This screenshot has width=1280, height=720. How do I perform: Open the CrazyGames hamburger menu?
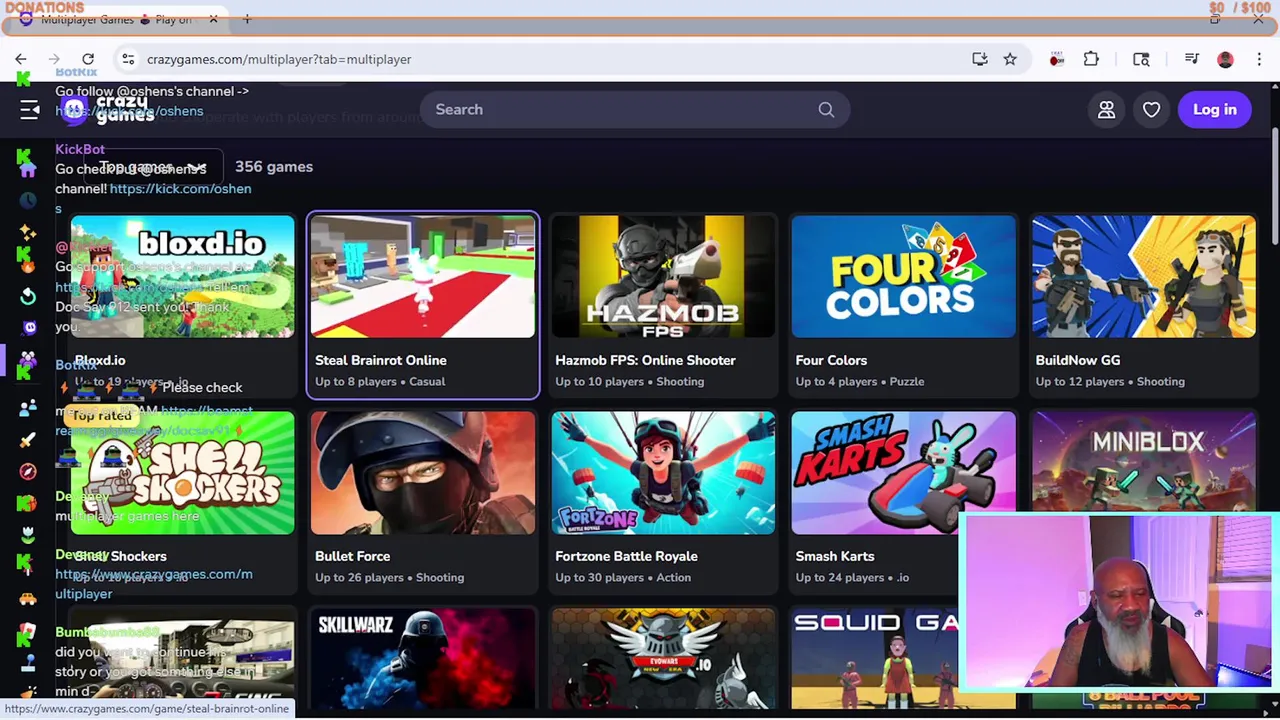[x=29, y=110]
